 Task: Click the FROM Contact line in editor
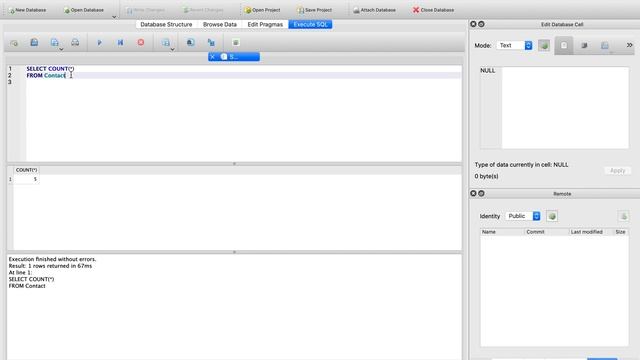pyautogui.click(x=46, y=76)
